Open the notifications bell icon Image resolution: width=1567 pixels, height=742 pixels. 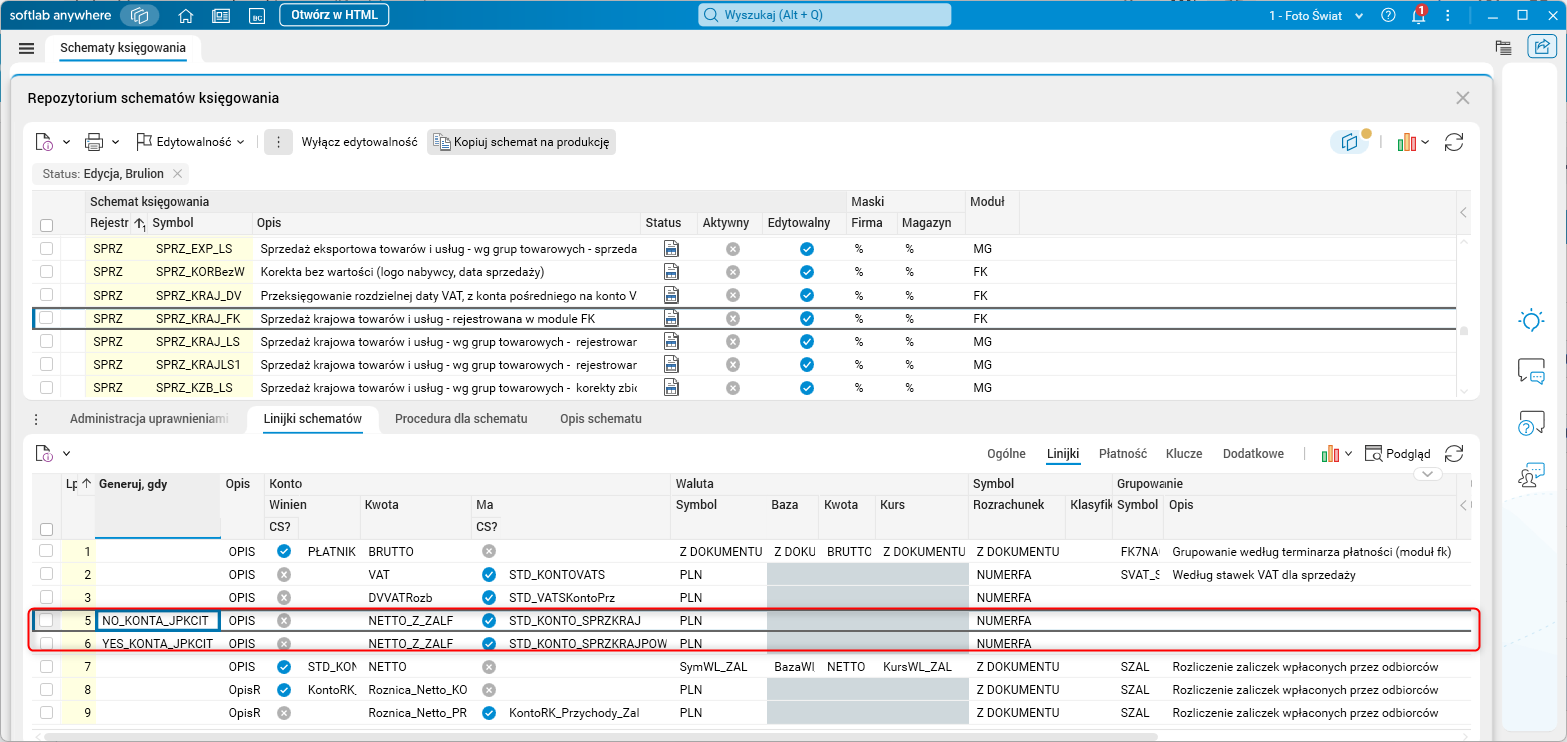coord(1418,16)
